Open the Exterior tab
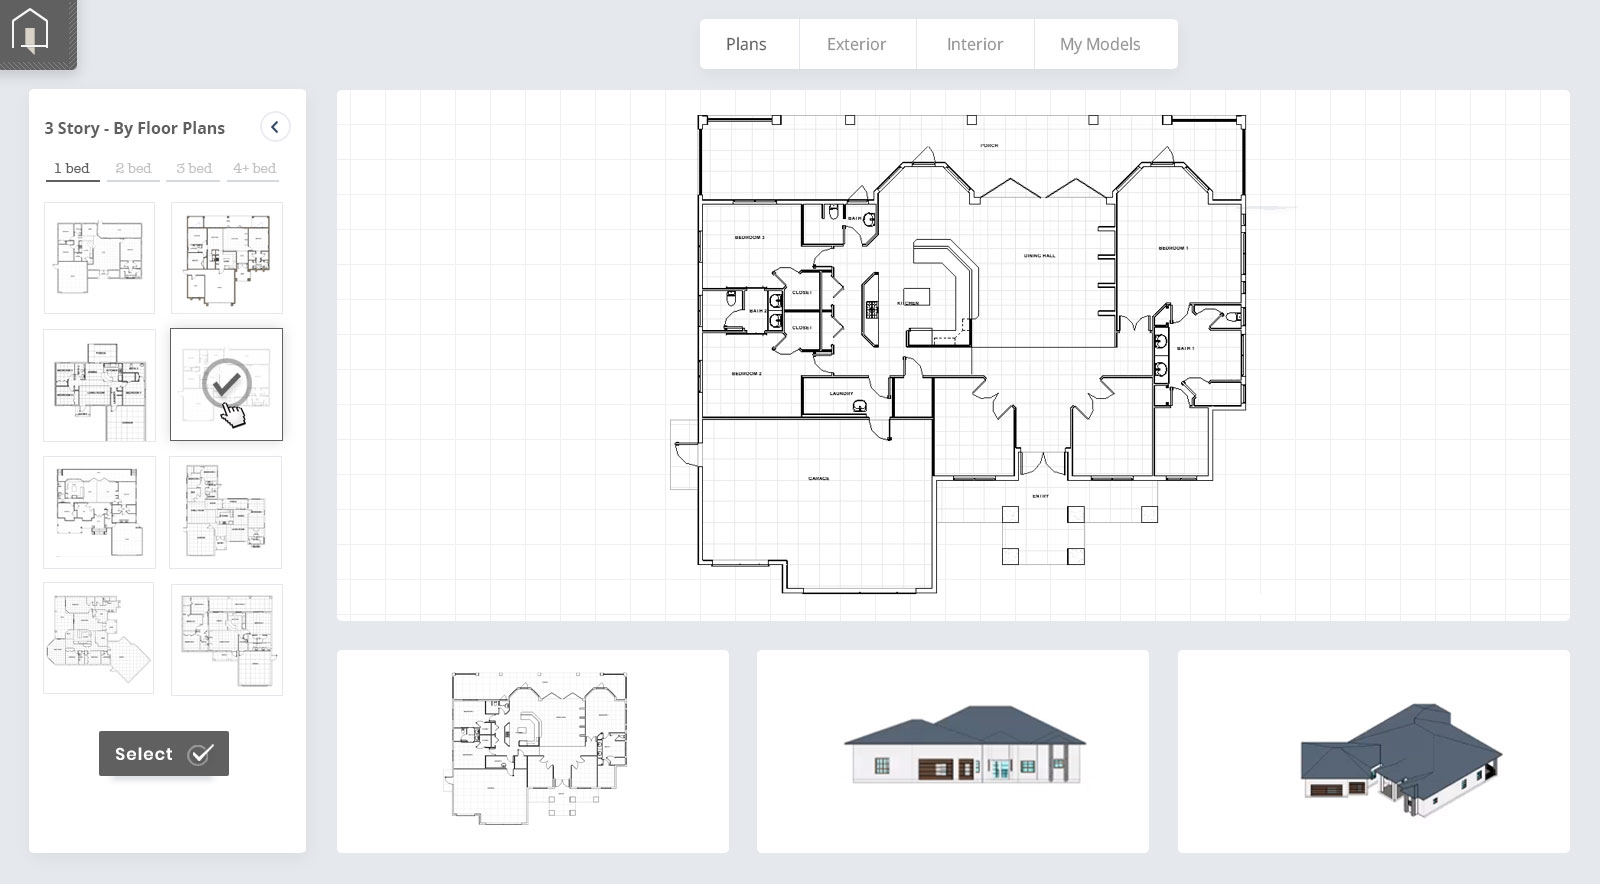 pyautogui.click(x=856, y=44)
